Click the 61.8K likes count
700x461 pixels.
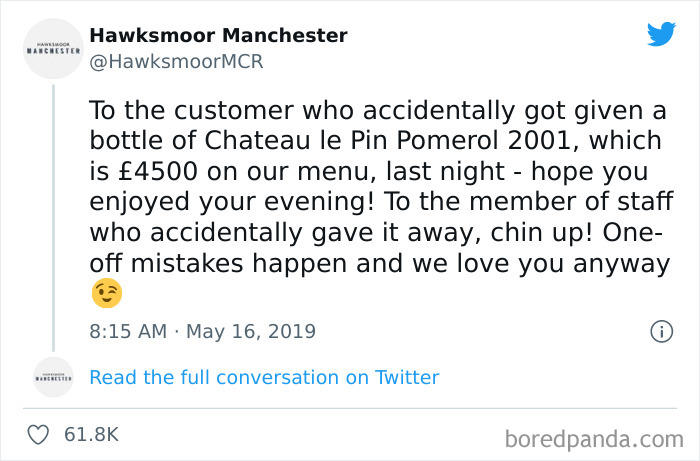pyautogui.click(x=93, y=435)
